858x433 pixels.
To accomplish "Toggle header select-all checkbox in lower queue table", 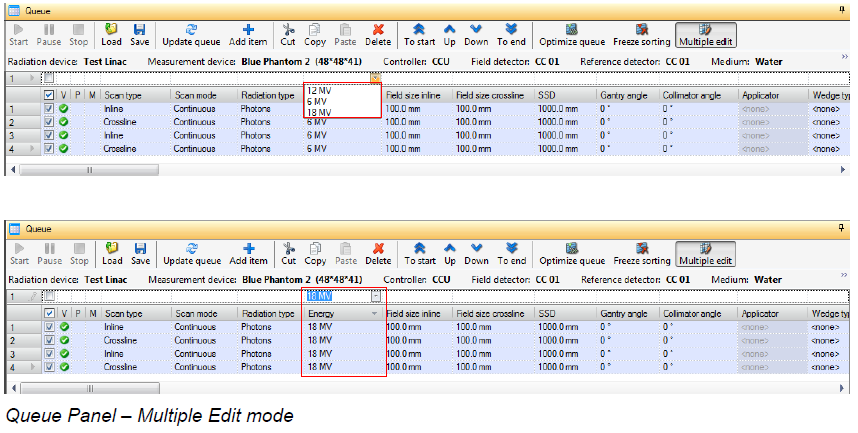I will pyautogui.click(x=49, y=314).
